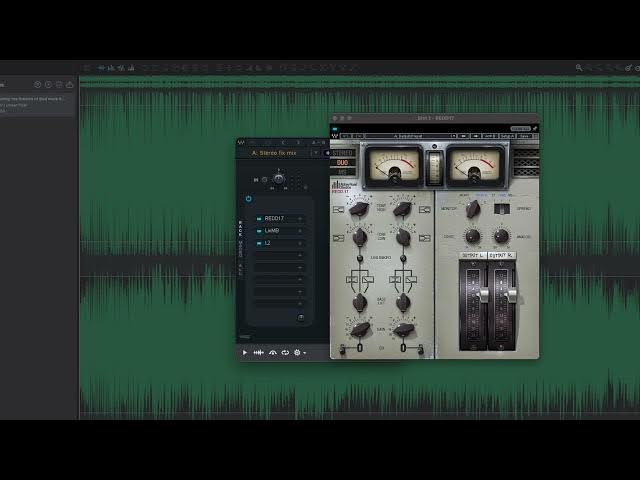Click the Monitor selector knob
Screen dimensions: 640x480
473,209
